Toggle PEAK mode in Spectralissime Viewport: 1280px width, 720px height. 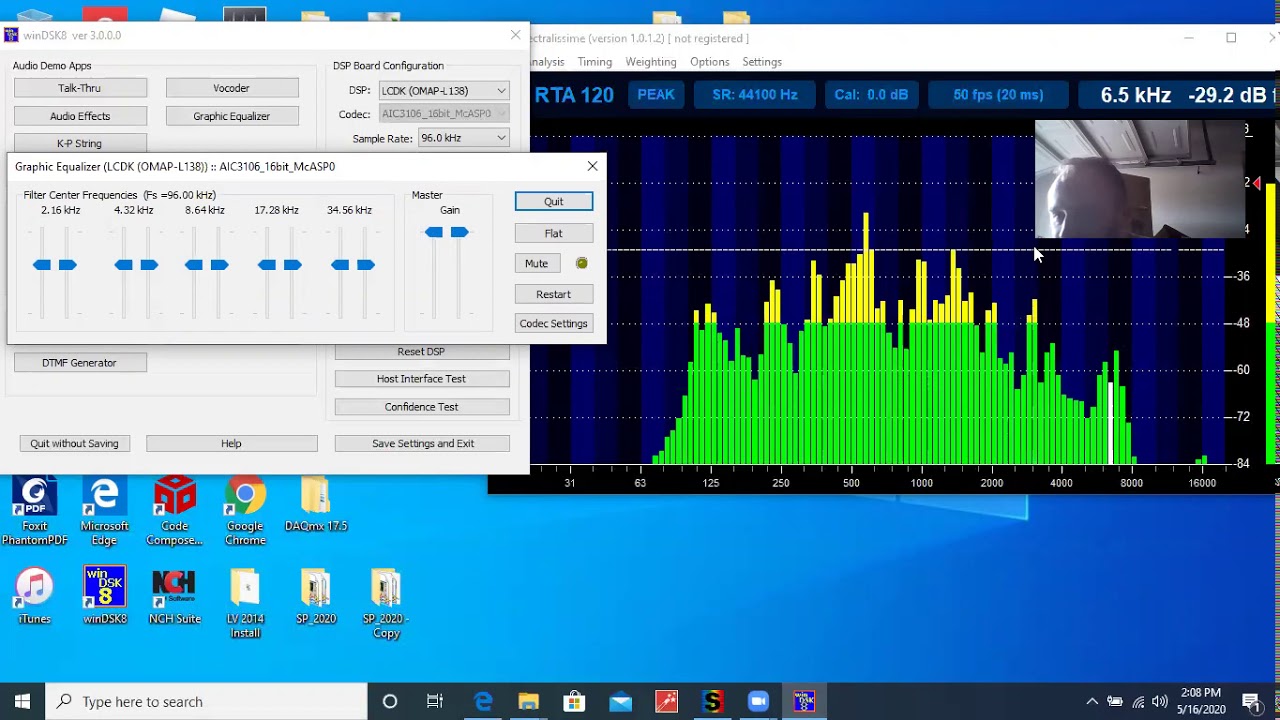point(656,95)
